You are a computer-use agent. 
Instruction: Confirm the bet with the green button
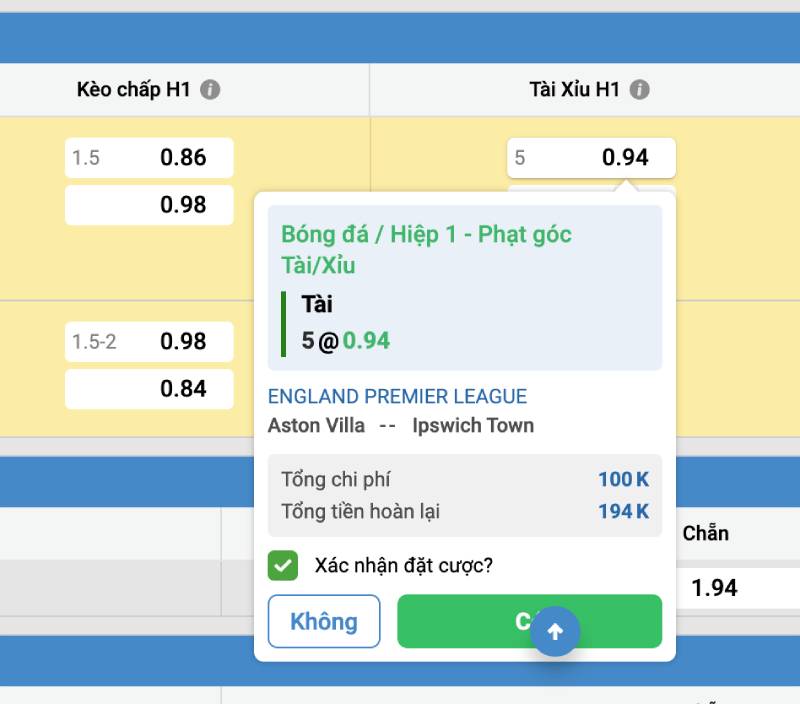480,621
